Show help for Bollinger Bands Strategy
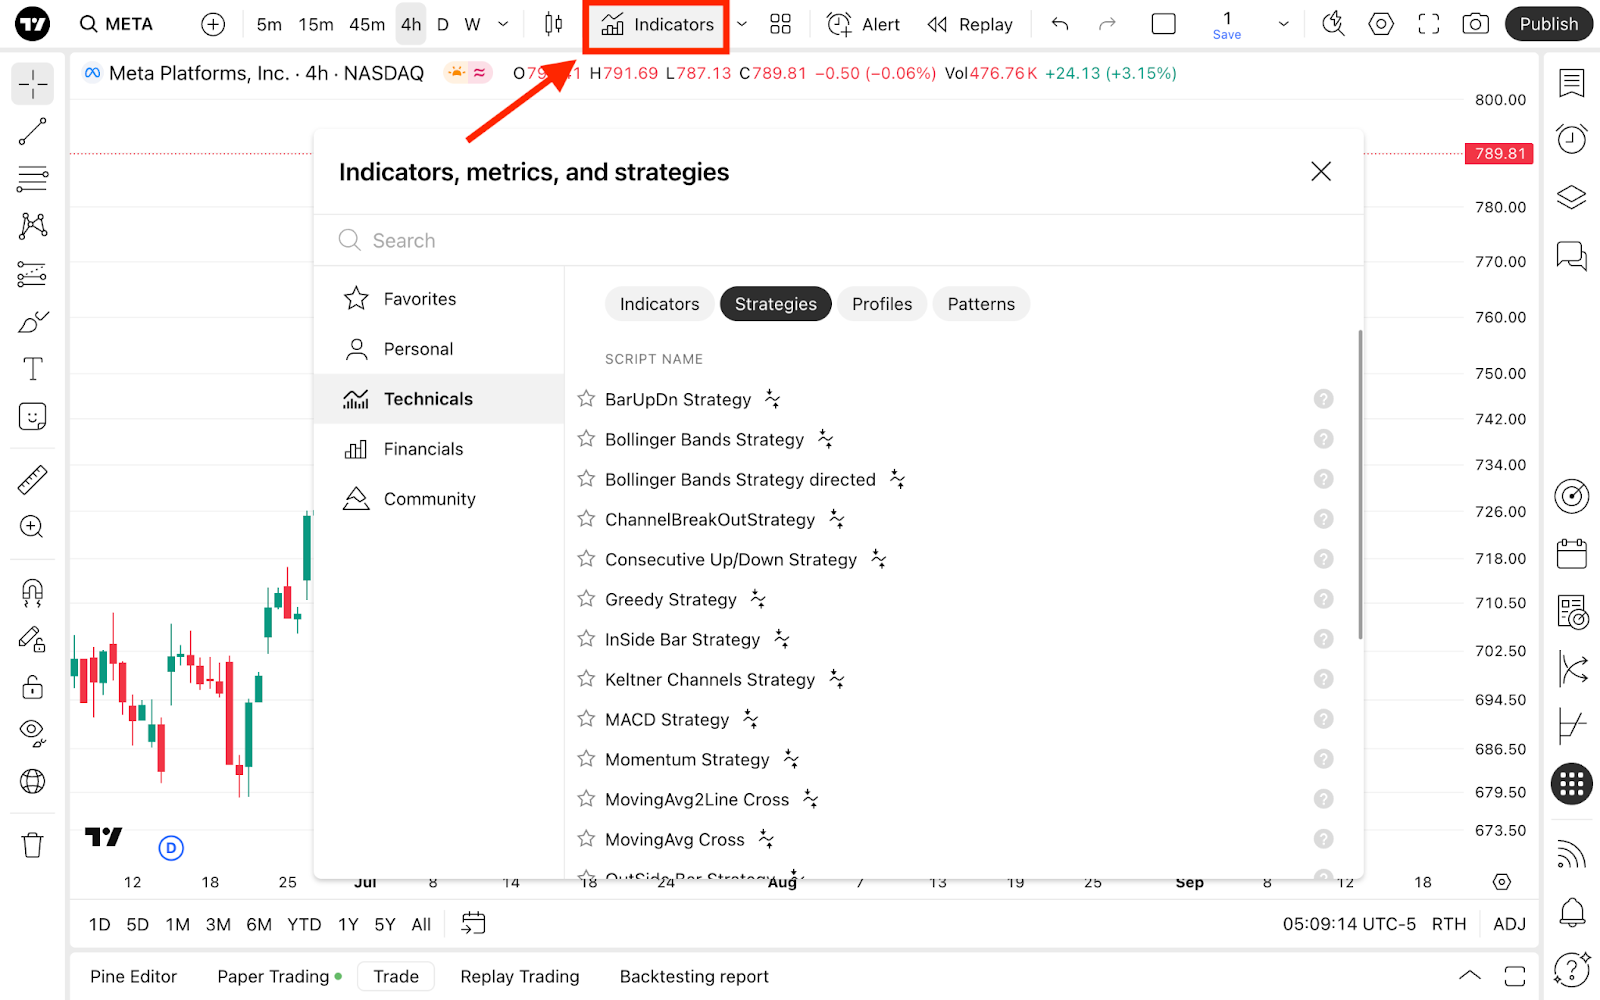Image resolution: width=1600 pixels, height=1000 pixels. pos(1323,439)
